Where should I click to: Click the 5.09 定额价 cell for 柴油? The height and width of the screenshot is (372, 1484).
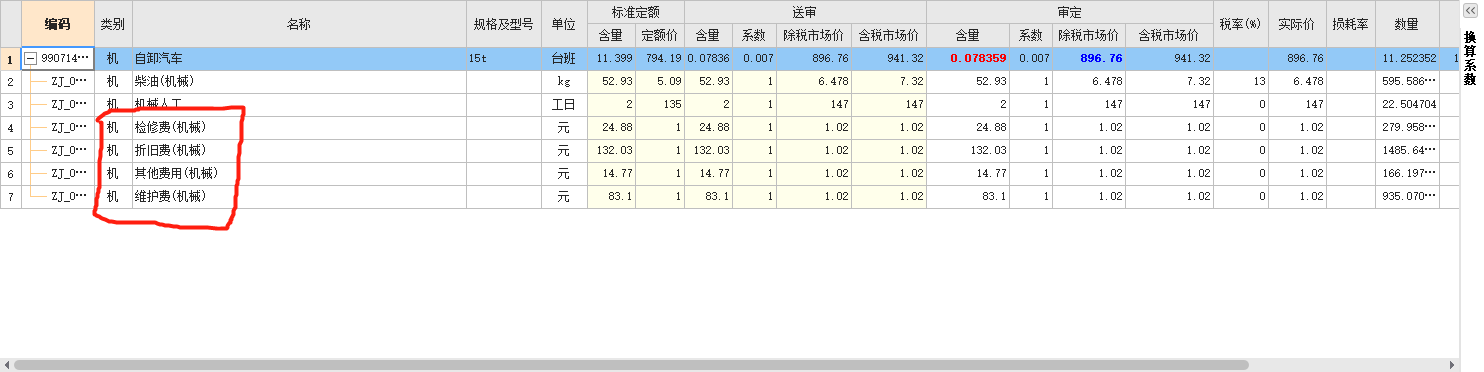pyautogui.click(x=660, y=81)
